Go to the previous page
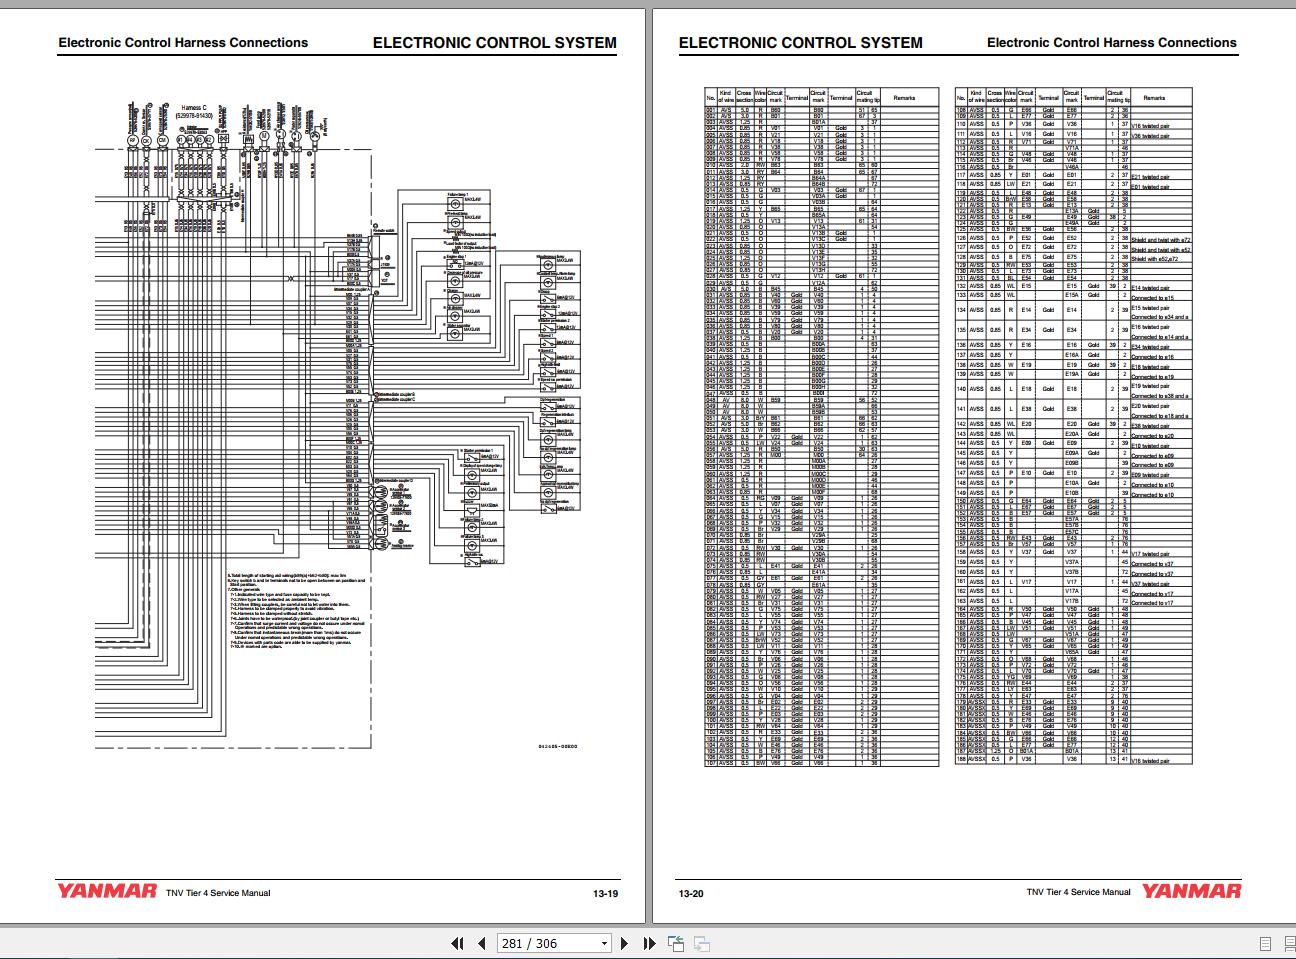Viewport: 1296px width, 959px height. tap(481, 943)
